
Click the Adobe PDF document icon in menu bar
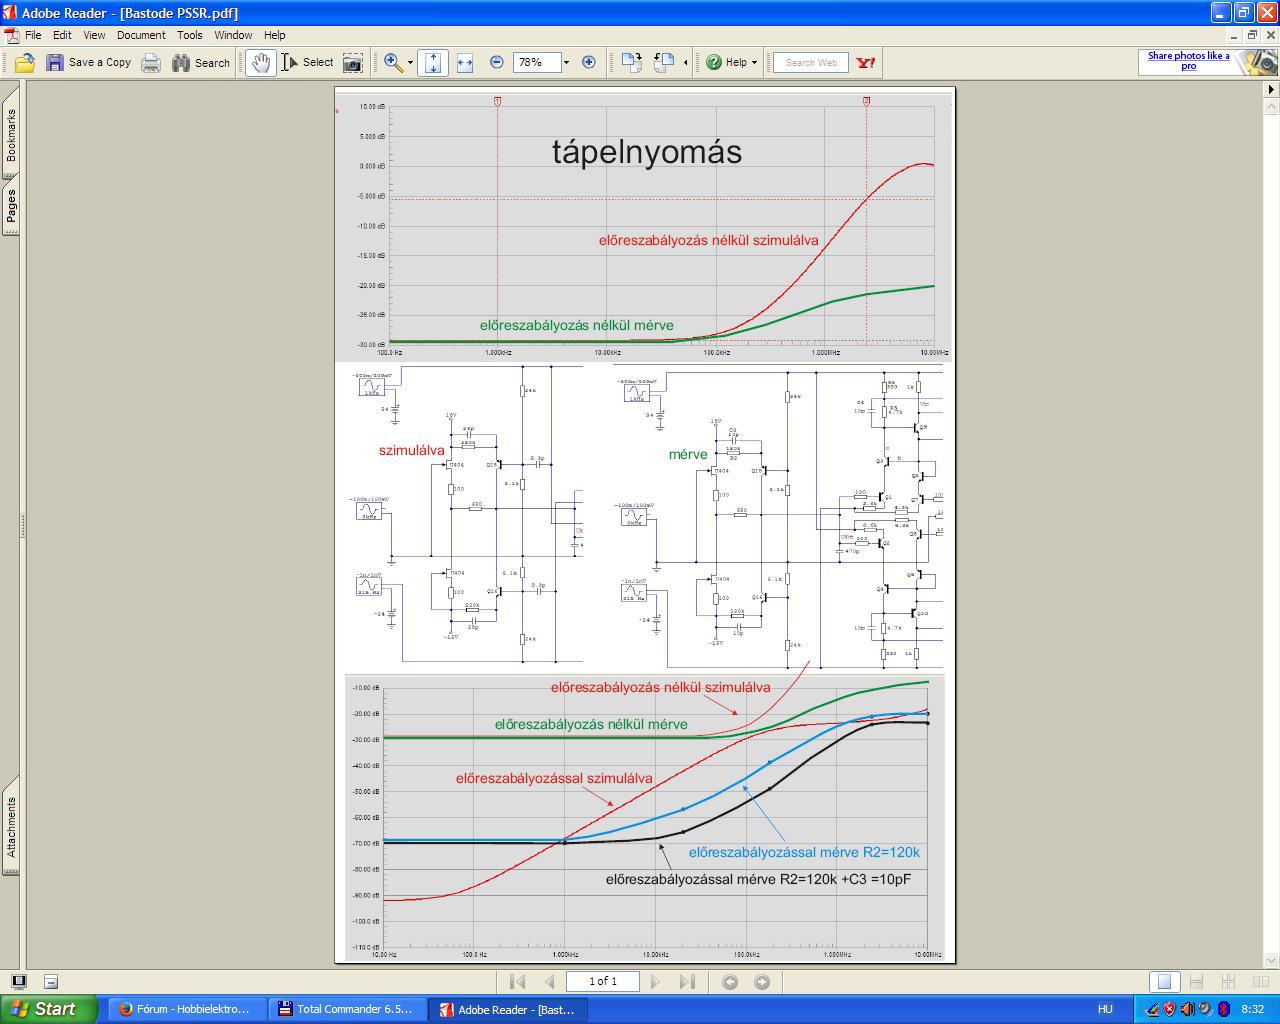pos(11,35)
